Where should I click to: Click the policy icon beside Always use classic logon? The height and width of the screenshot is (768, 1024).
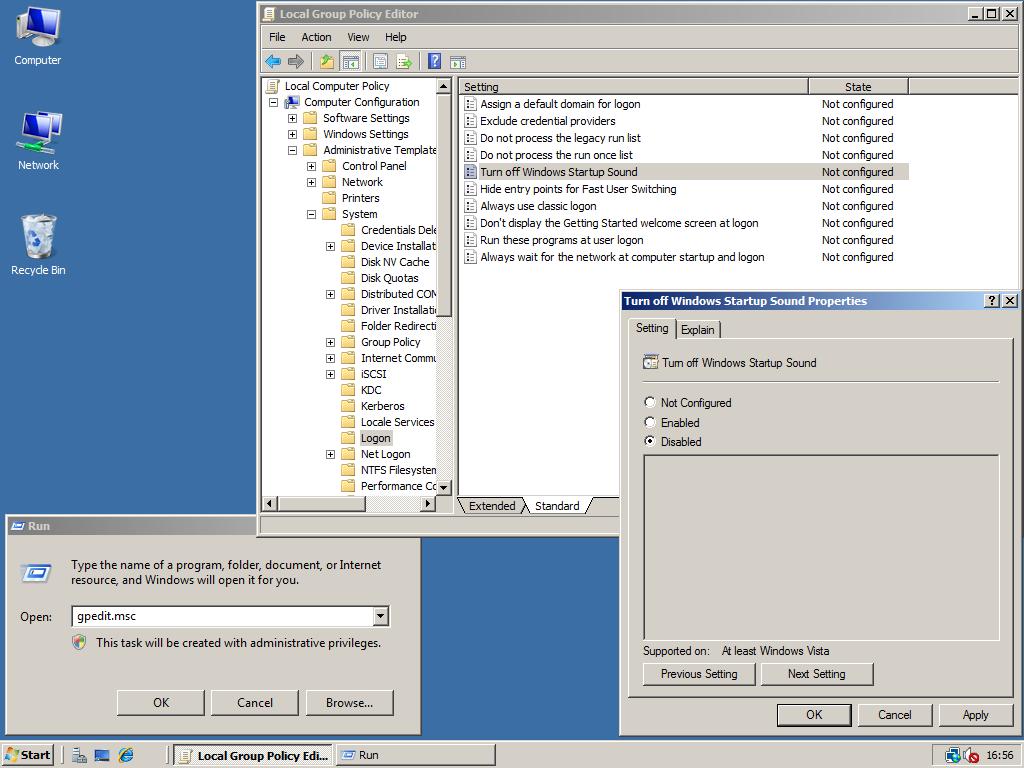tap(470, 206)
